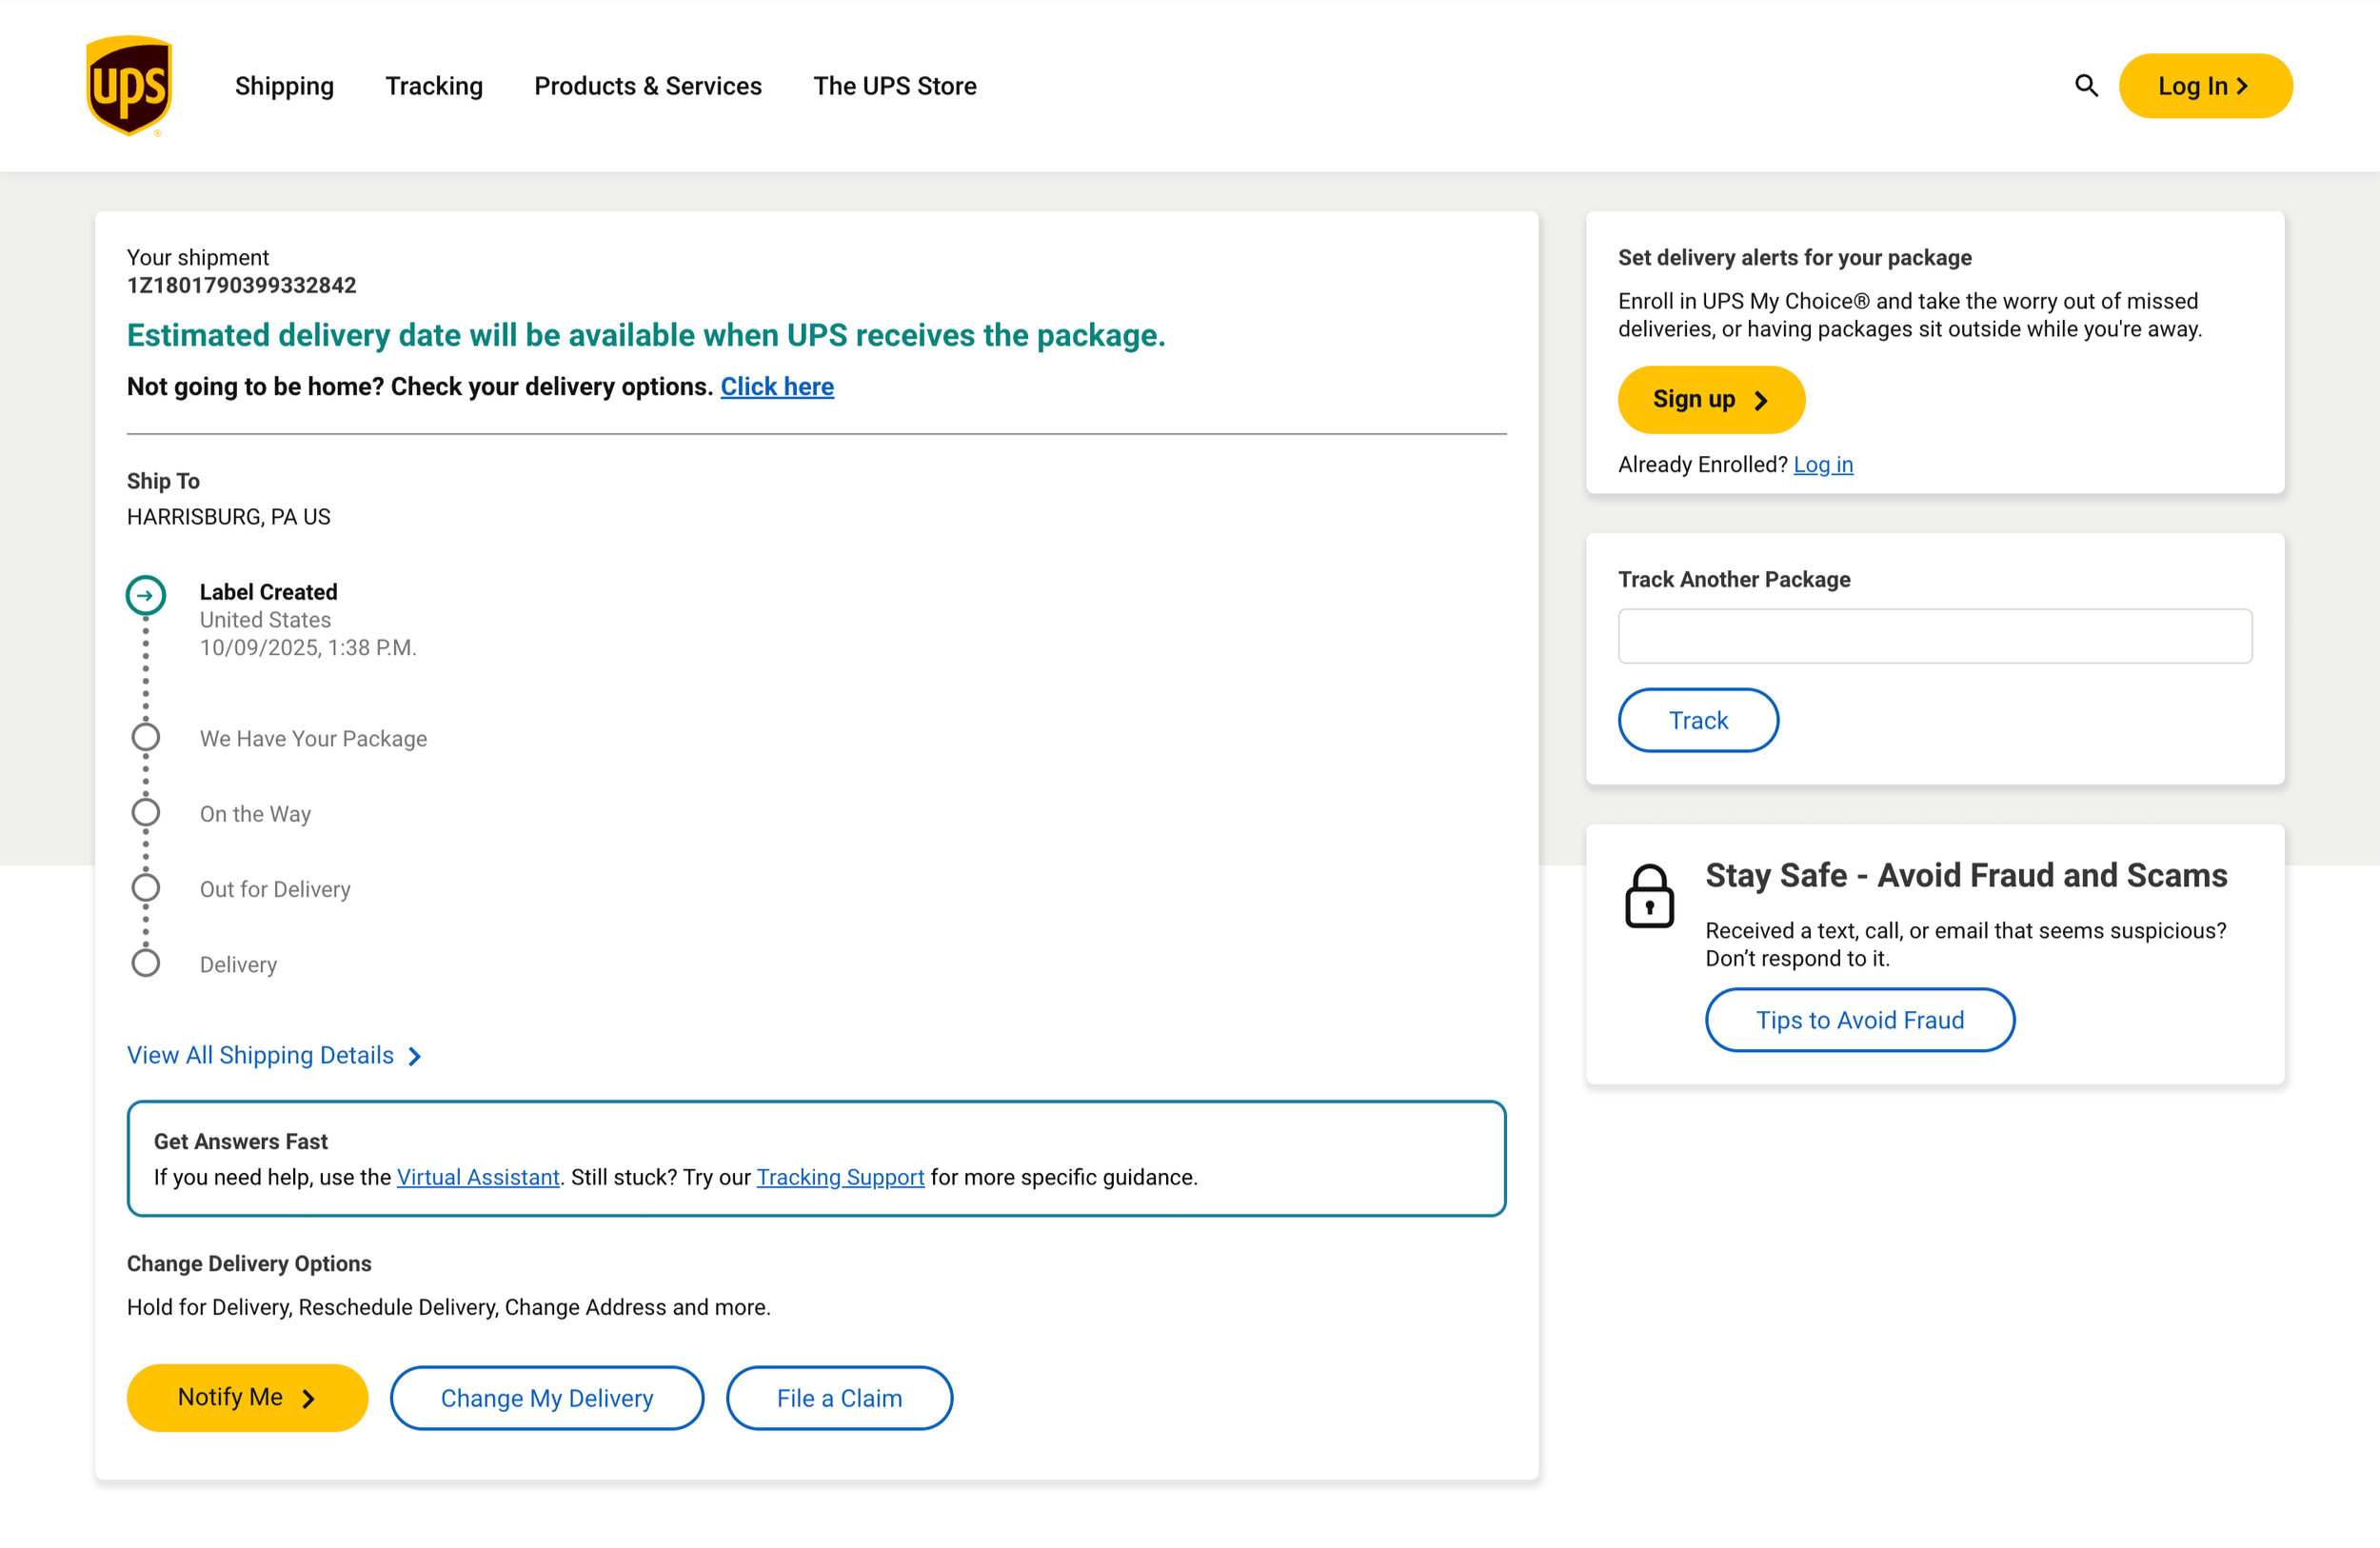Click the Out for Delivery circle marker
2380x1548 pixels.
coord(146,888)
